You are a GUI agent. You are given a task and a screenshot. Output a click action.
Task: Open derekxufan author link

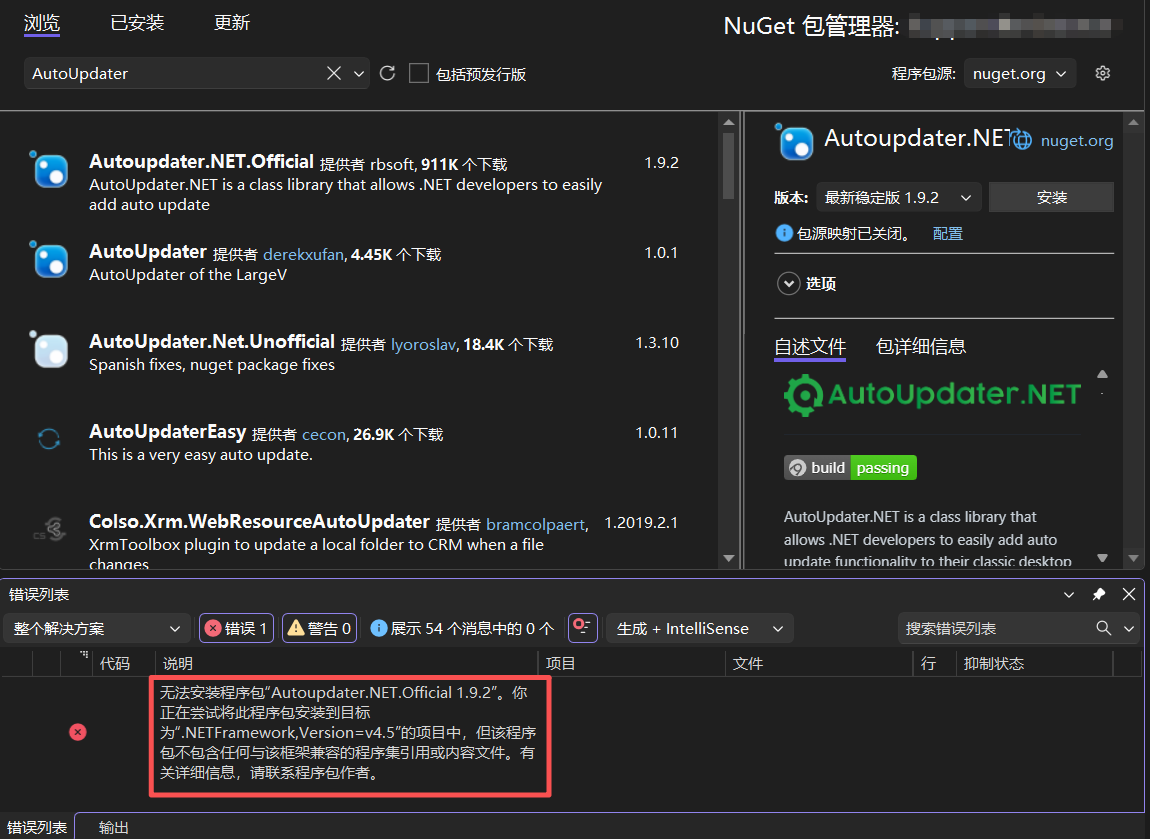coord(303,254)
